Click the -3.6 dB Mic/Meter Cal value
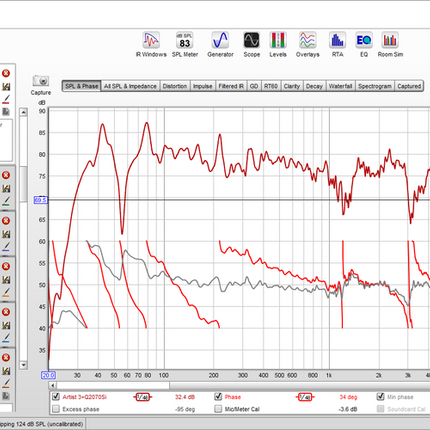This screenshot has width=430, height=430. [x=348, y=409]
